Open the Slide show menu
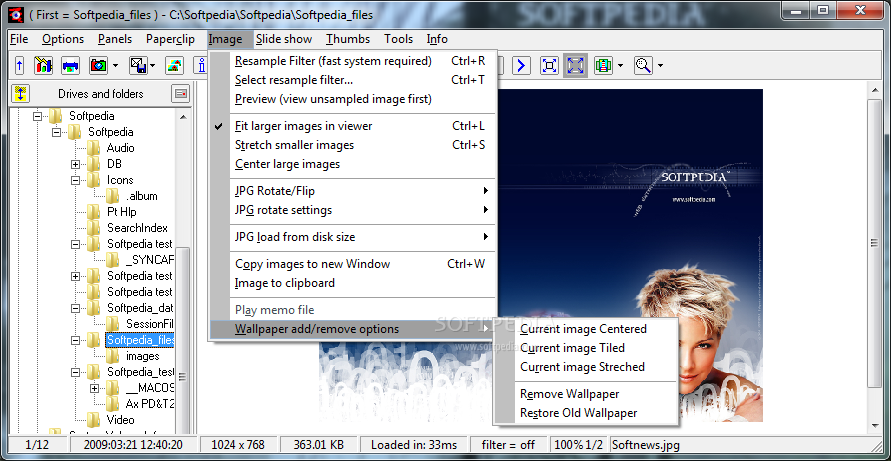This screenshot has width=891, height=461. click(284, 39)
